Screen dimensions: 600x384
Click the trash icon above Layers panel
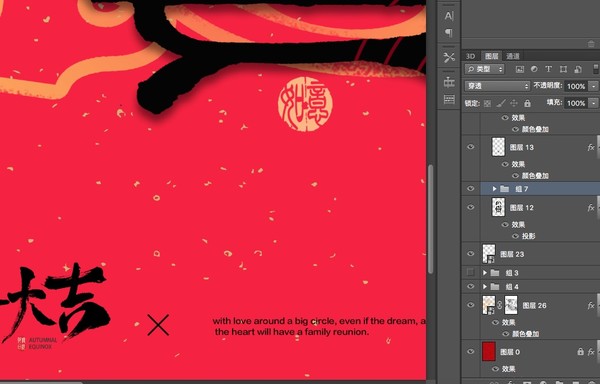tap(591, 44)
